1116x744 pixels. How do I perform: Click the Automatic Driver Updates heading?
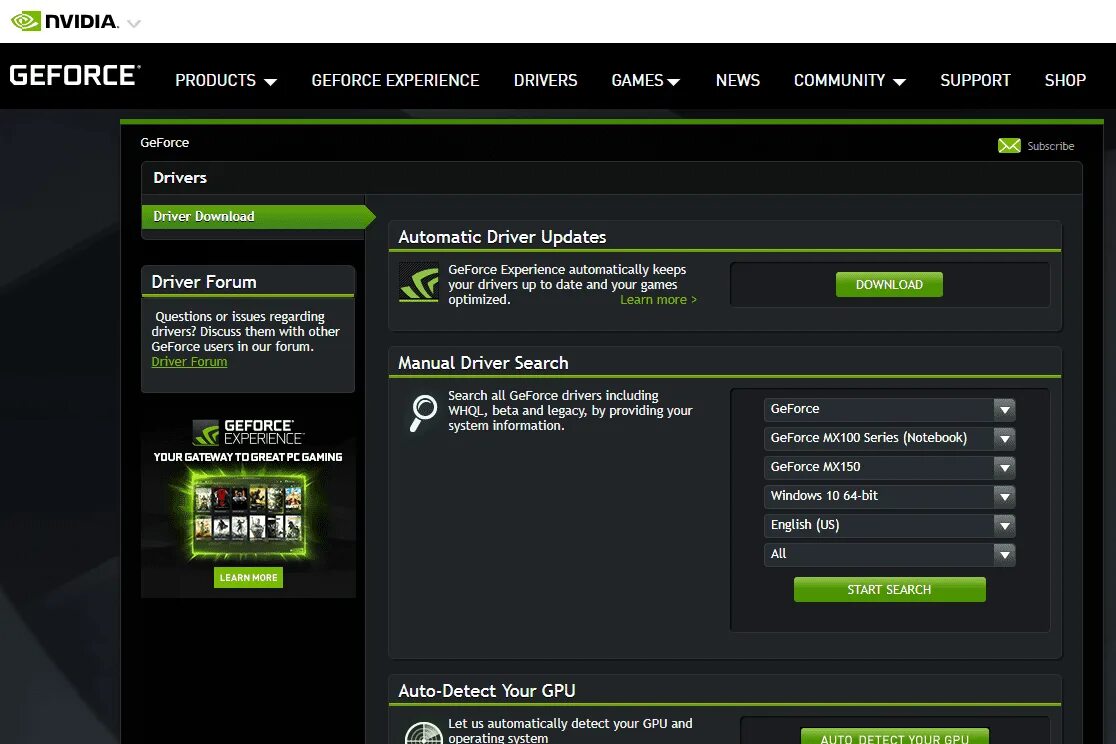point(502,237)
